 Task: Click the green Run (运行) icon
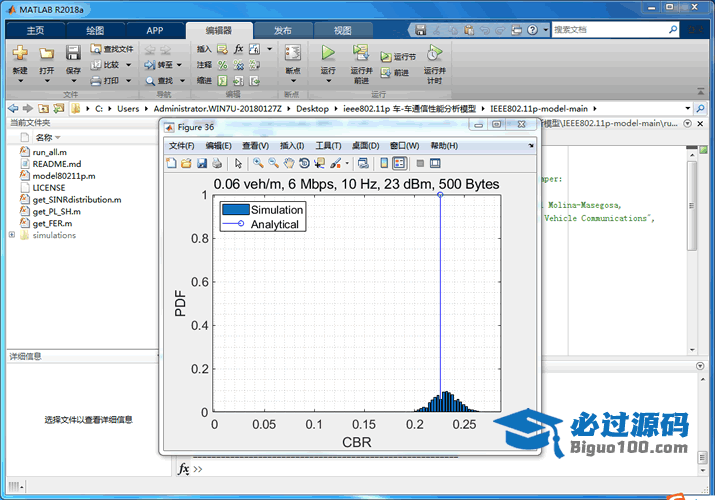coord(327,53)
